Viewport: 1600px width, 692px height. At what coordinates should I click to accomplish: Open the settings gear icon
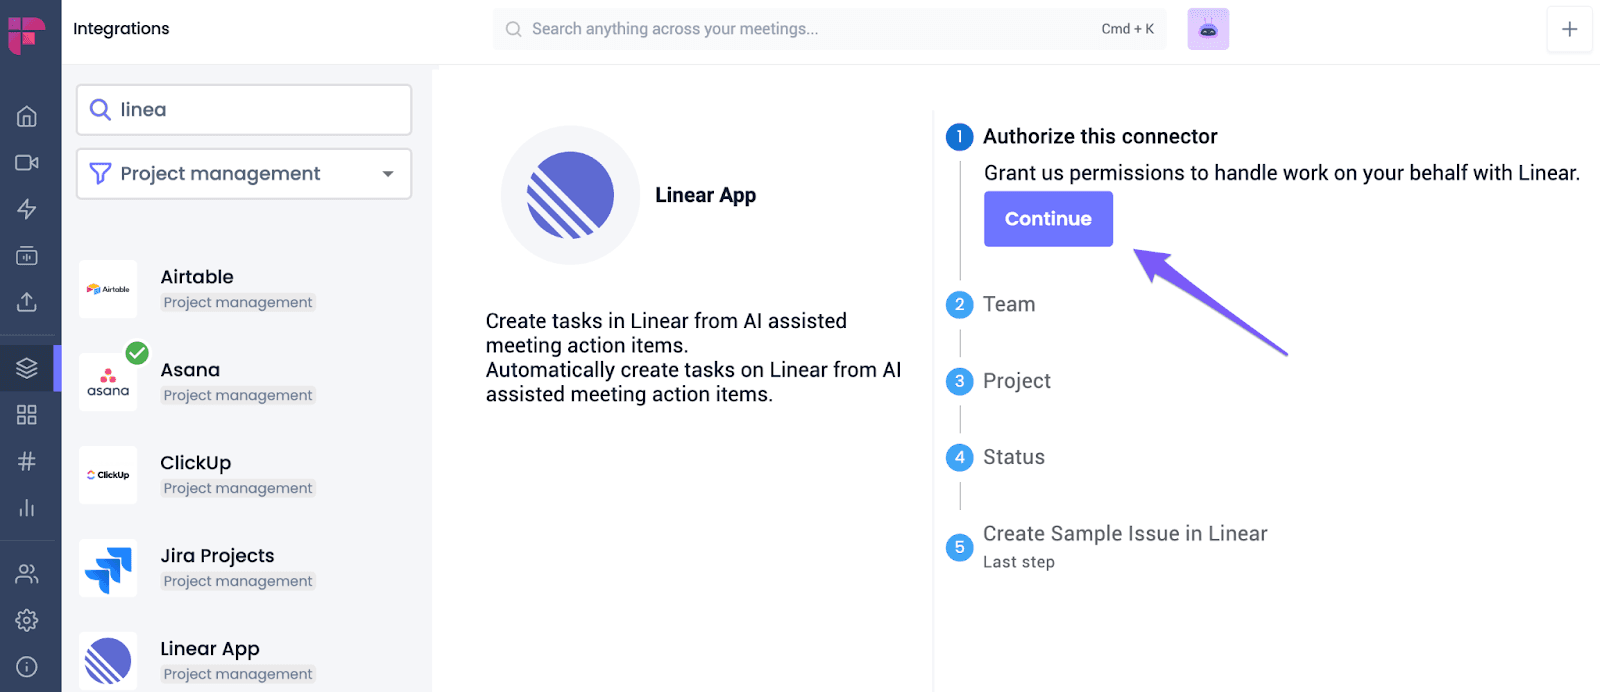click(27, 620)
